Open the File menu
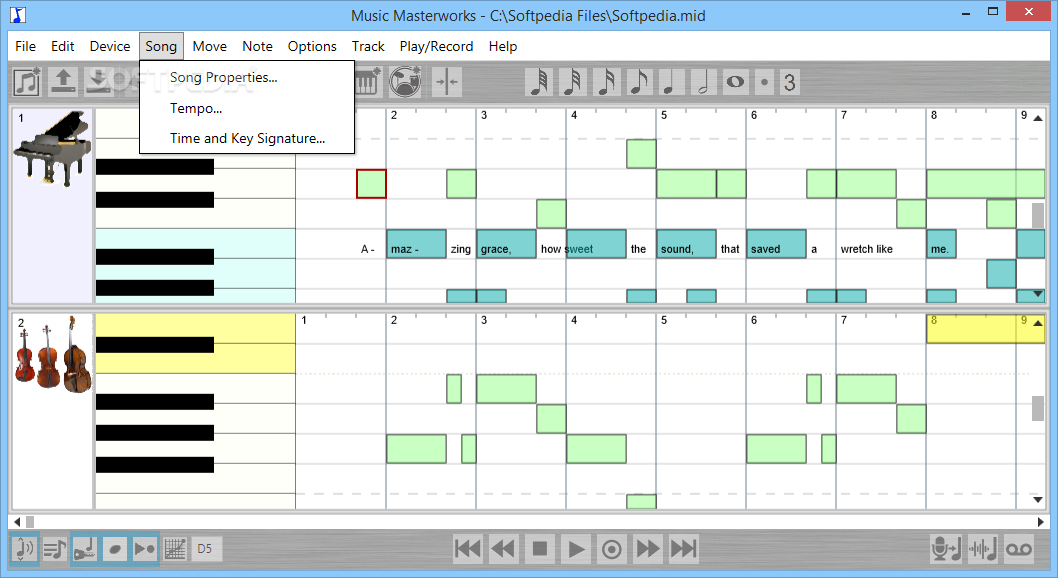 (x=26, y=46)
